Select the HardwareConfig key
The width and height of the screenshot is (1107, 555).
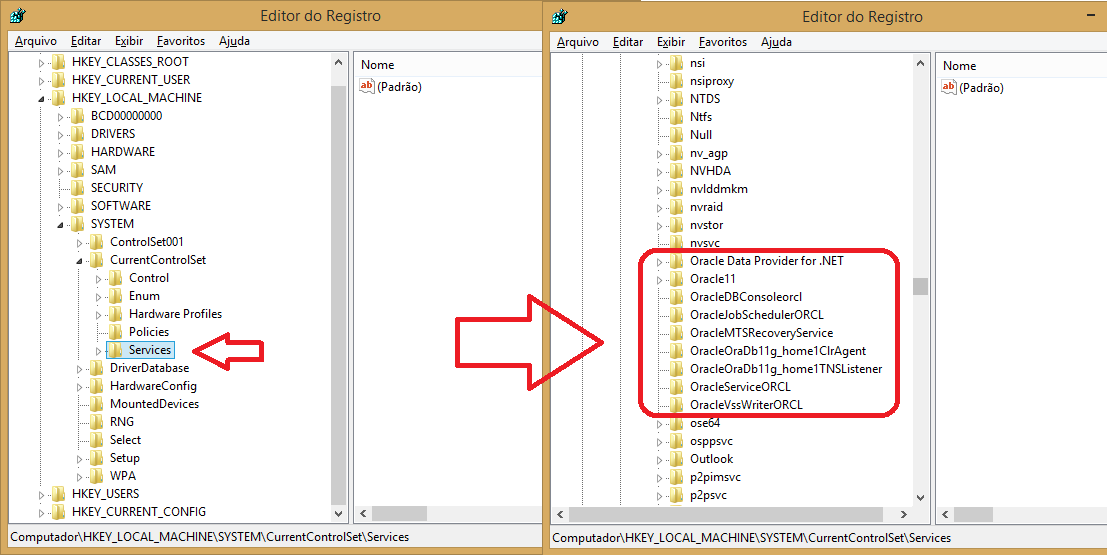(153, 386)
